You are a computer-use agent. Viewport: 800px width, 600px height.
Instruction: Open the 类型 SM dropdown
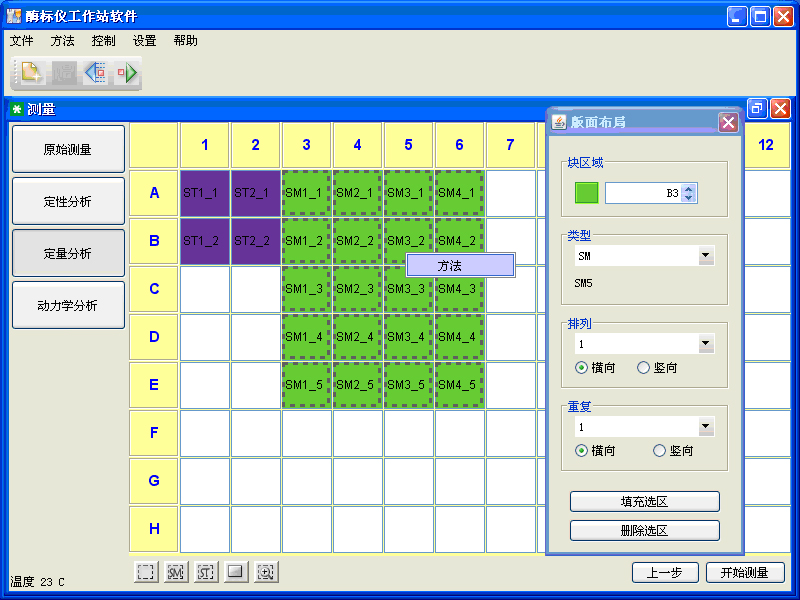click(x=706, y=256)
